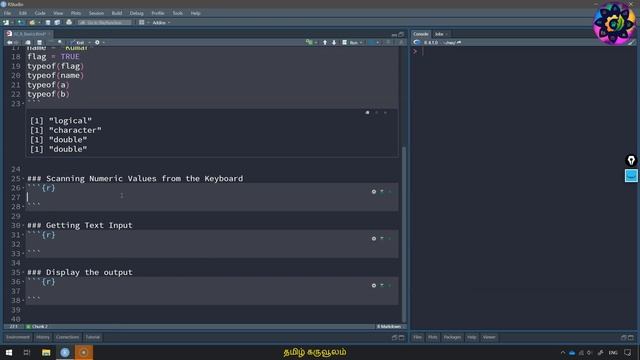Collapse the Getting Text Input heading section
The image size is (640, 360).
click(23, 226)
